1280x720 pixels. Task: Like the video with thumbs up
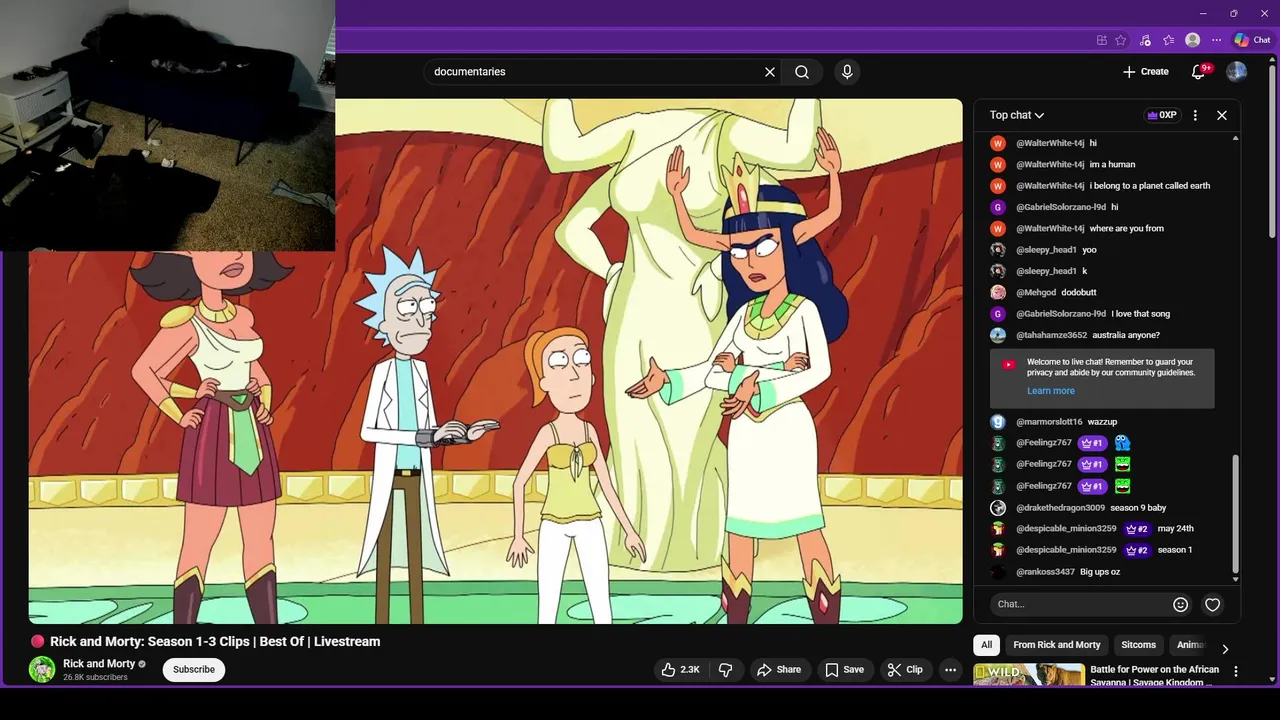(680, 670)
